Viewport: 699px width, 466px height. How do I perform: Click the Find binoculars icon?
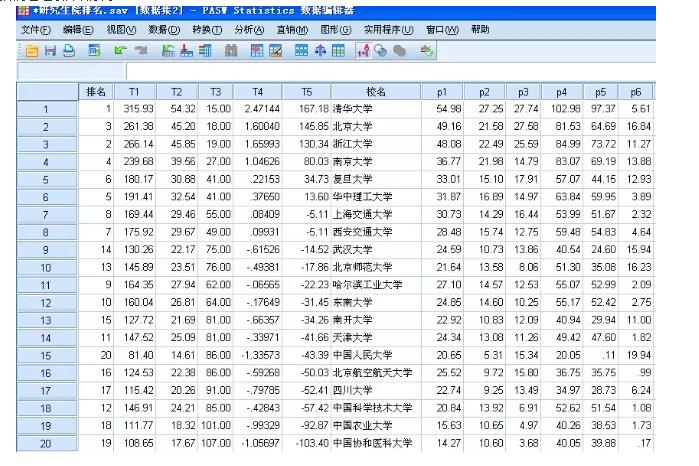tap(230, 51)
